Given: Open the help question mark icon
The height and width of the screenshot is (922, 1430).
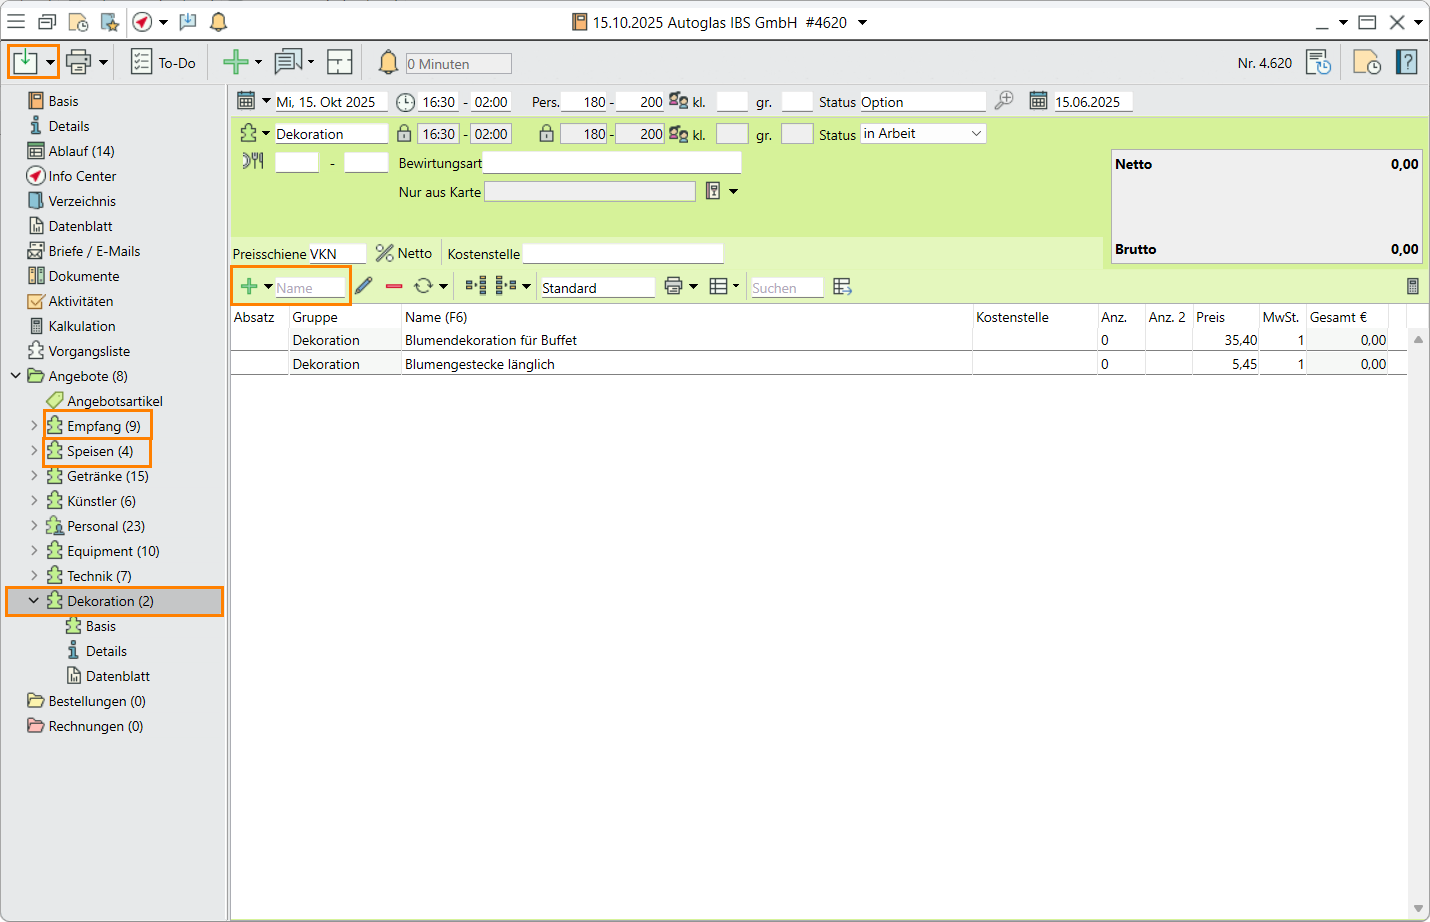Looking at the screenshot, I should [x=1407, y=63].
